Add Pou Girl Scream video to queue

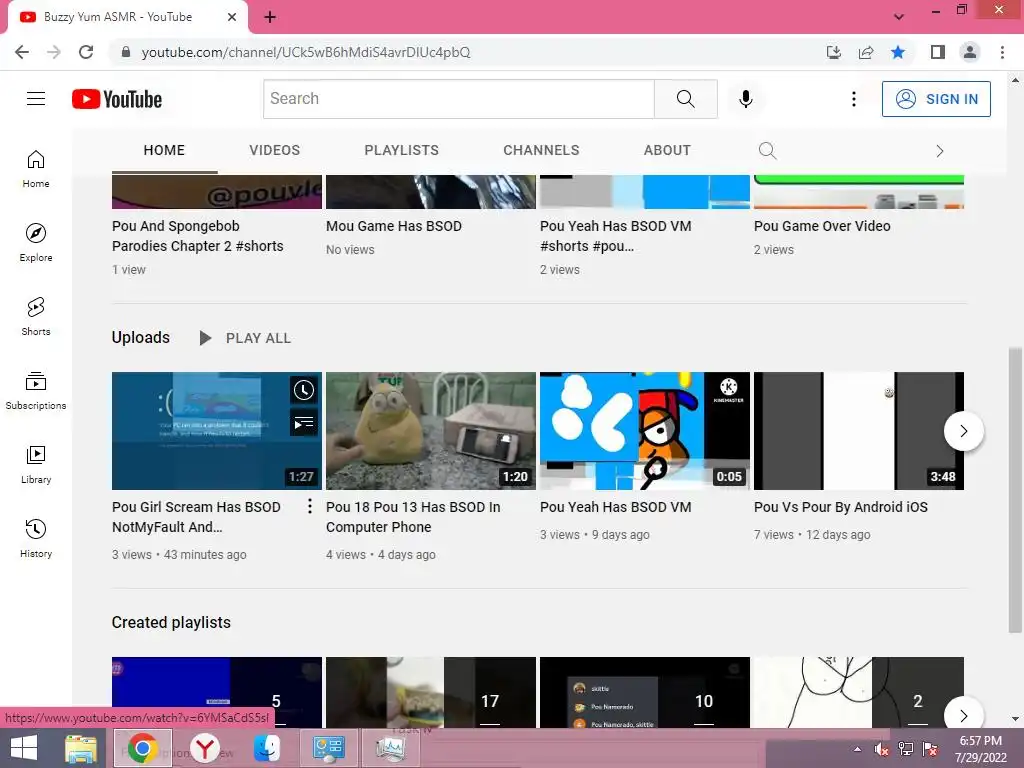[x=304, y=423]
